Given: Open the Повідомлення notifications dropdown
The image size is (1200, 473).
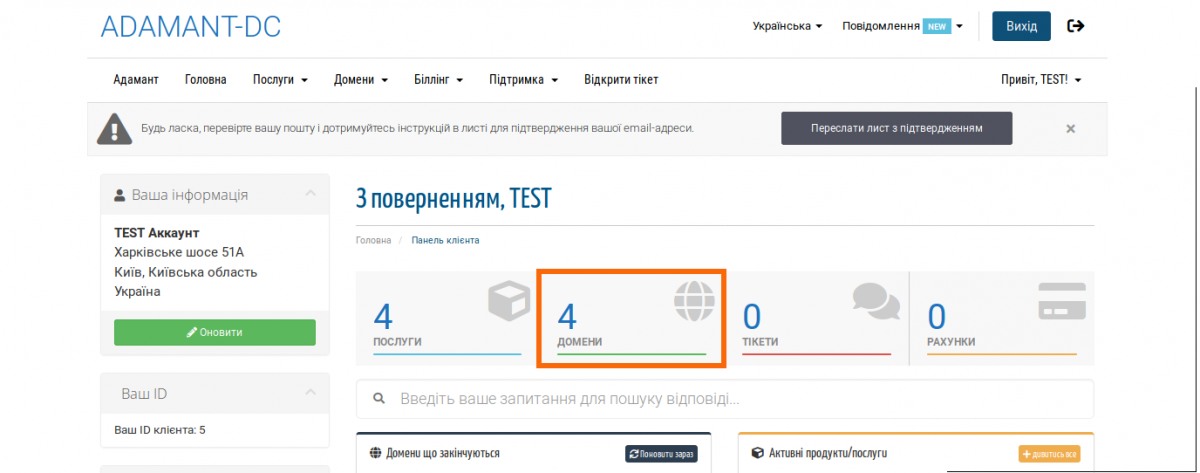Looking at the screenshot, I should [x=902, y=26].
